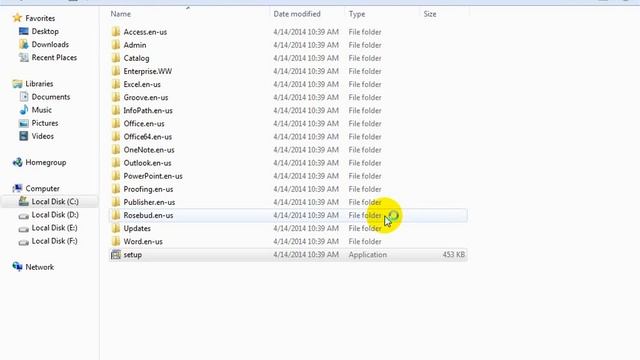Select the PowerPoint.en-us folder icon
Screen dimensions: 640x360
tap(116, 176)
